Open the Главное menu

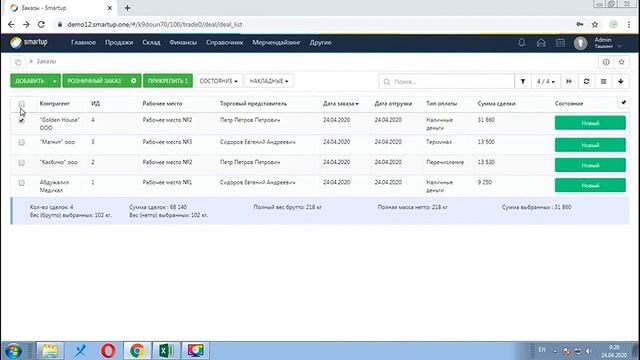tap(83, 42)
